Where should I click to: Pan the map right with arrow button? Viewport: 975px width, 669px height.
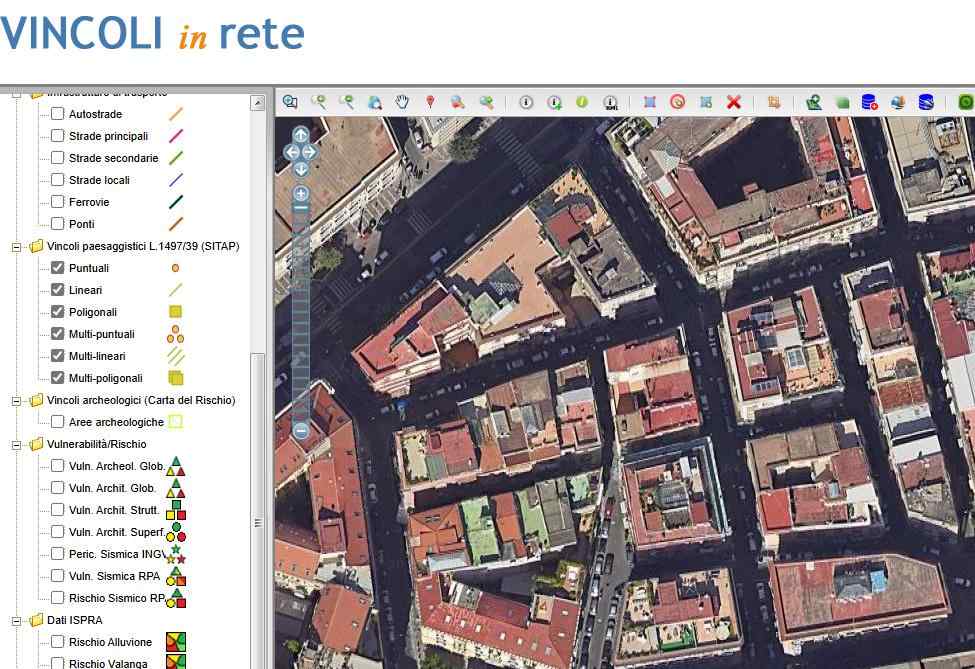pos(310,152)
